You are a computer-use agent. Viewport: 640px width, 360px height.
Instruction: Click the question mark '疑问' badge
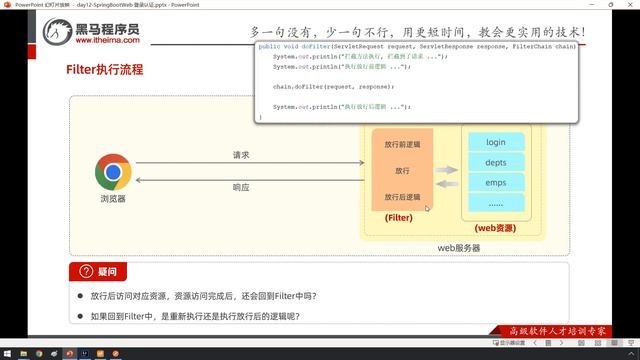tap(98, 271)
